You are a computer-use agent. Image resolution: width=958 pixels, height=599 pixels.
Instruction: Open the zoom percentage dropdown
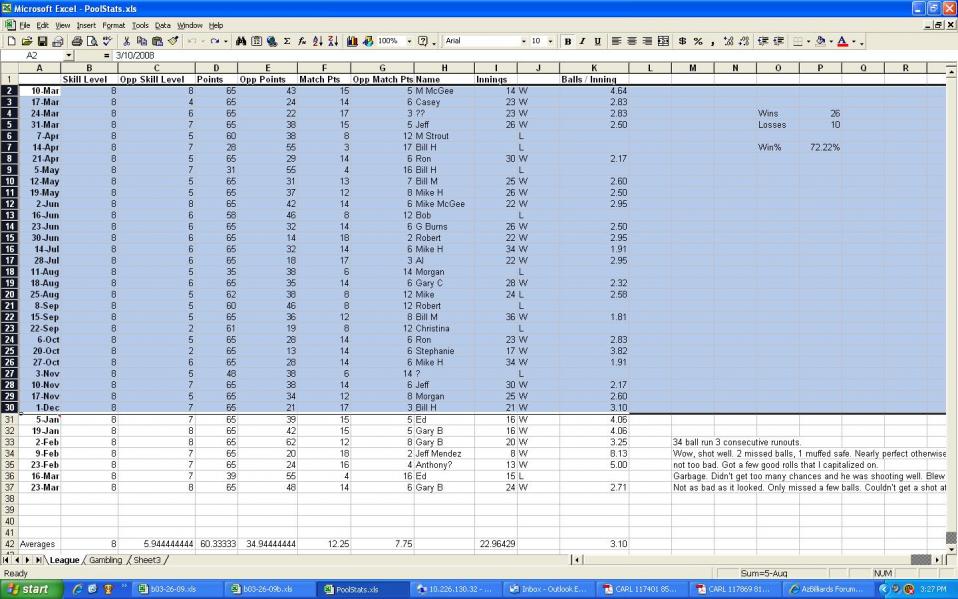point(407,41)
